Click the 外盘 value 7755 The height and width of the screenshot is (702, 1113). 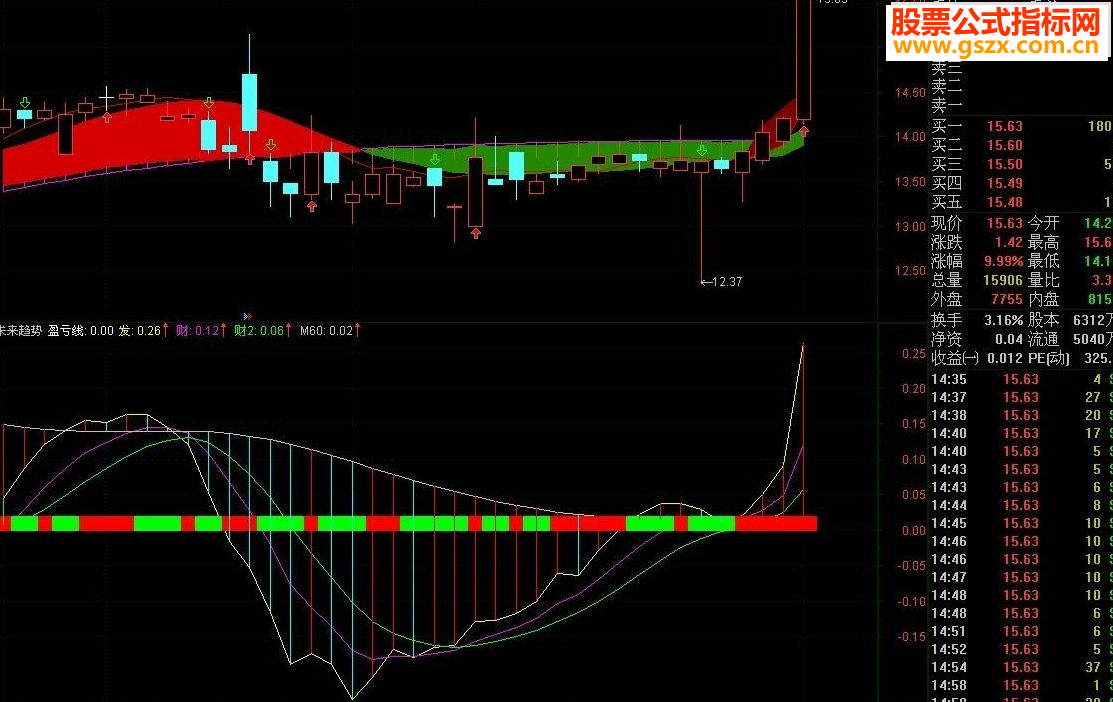coord(1007,300)
